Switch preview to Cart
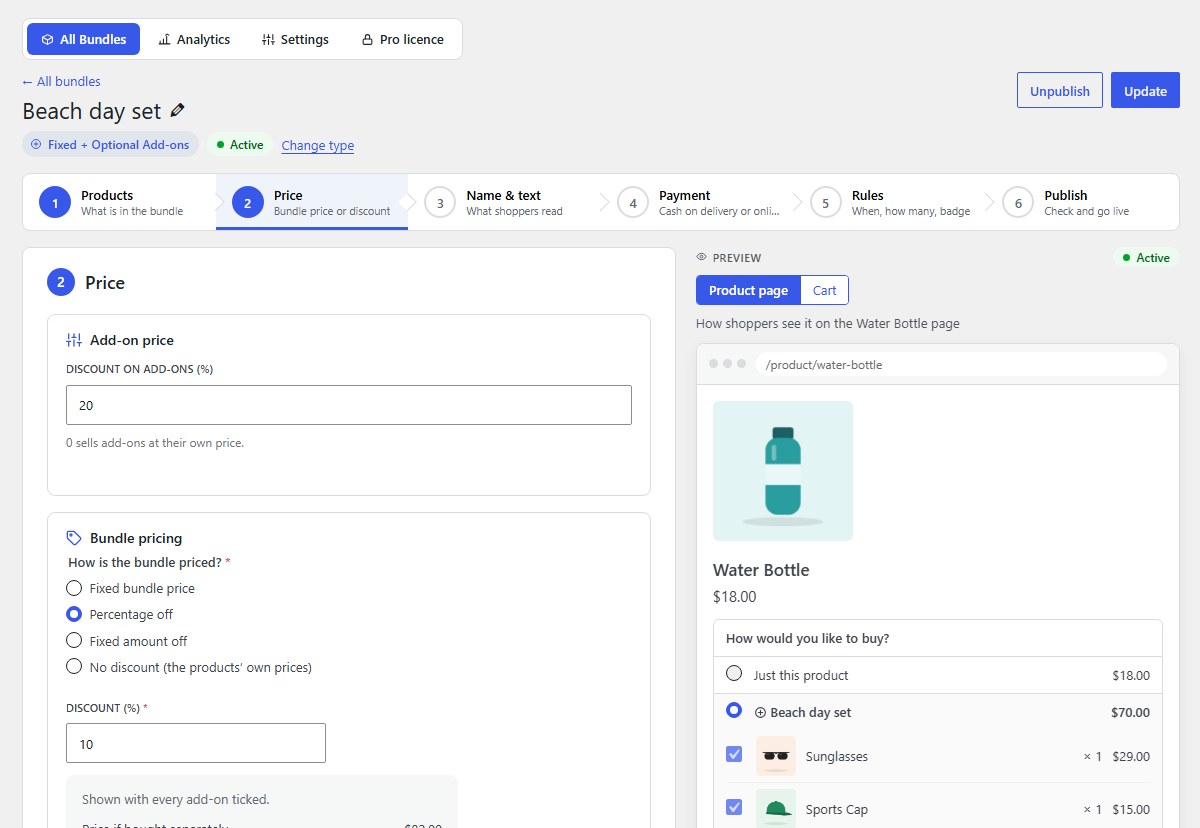Viewport: 1200px width, 828px height. 825,290
